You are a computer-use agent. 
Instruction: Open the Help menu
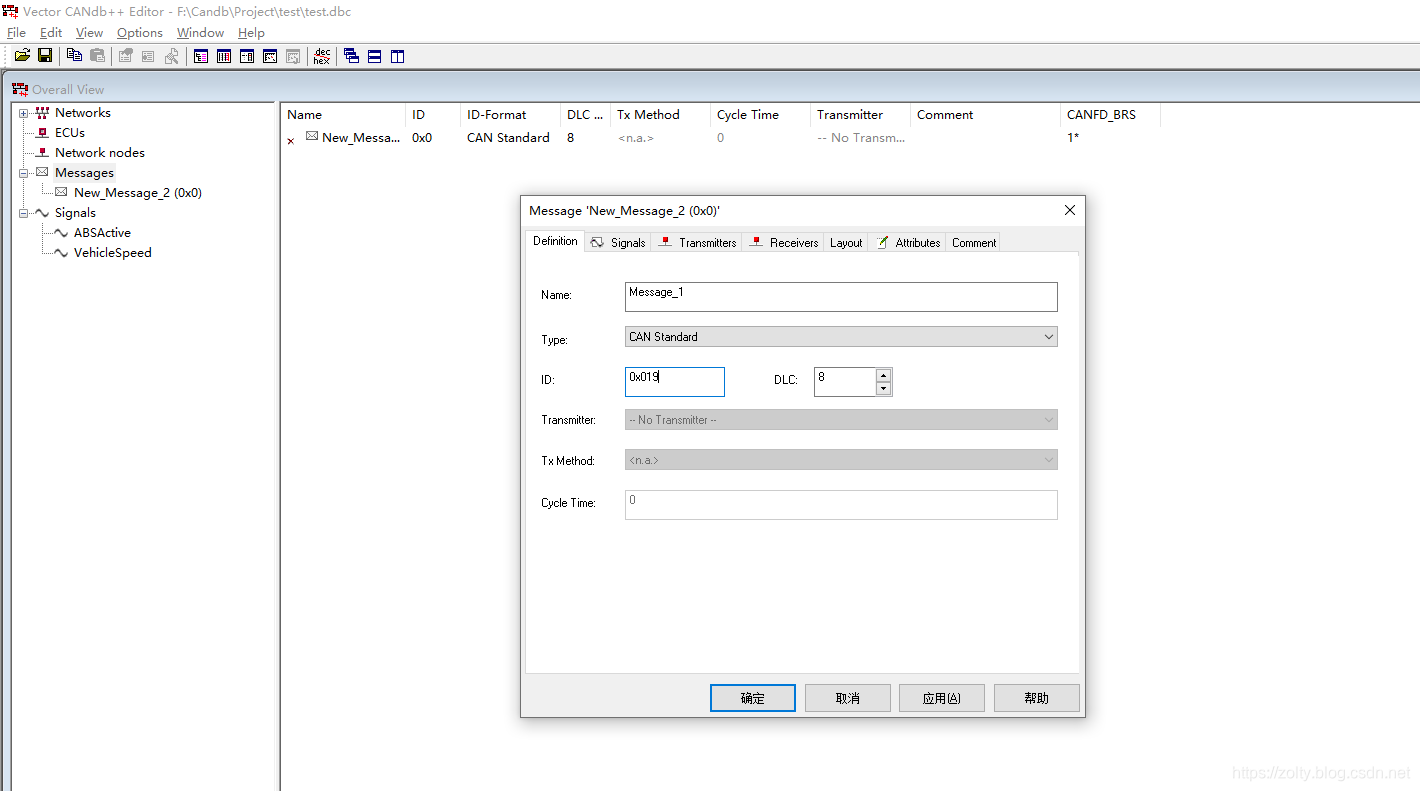tap(251, 33)
